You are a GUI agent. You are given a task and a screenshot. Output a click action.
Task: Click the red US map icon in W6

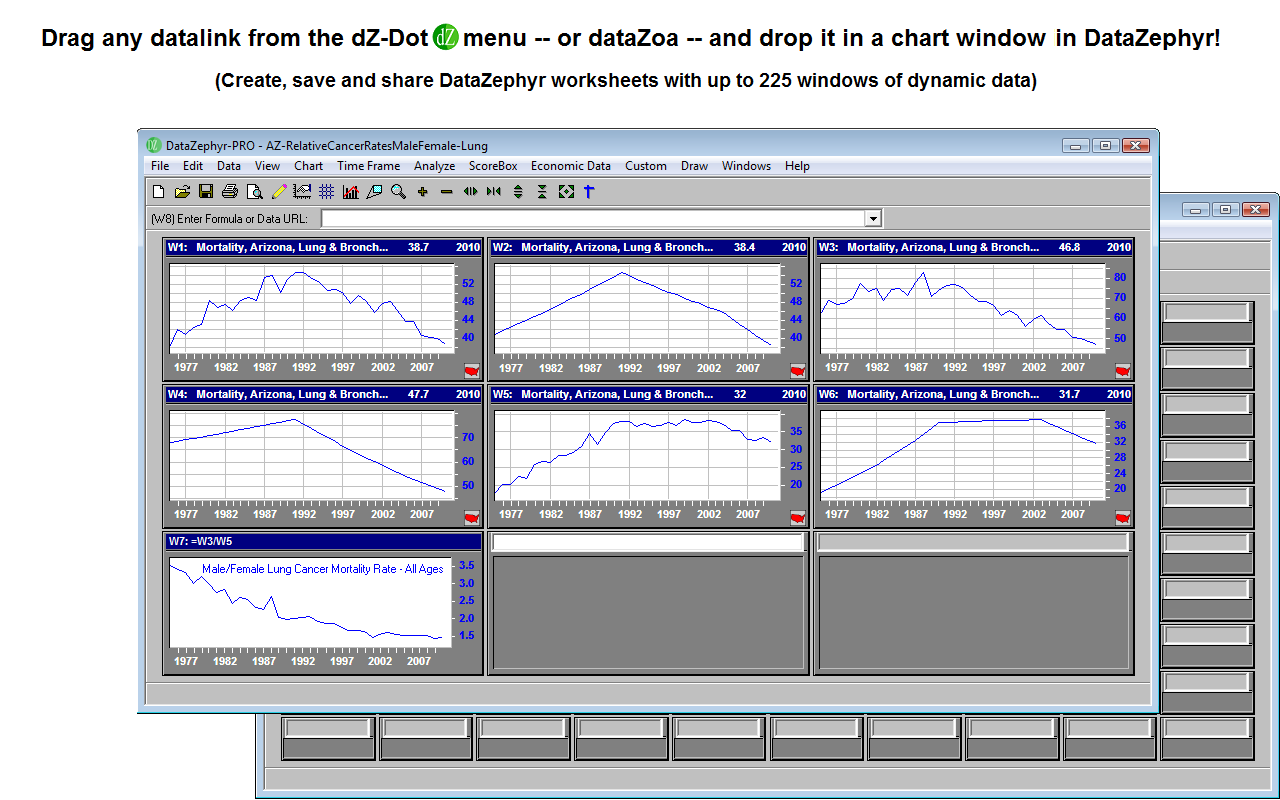click(x=1123, y=517)
